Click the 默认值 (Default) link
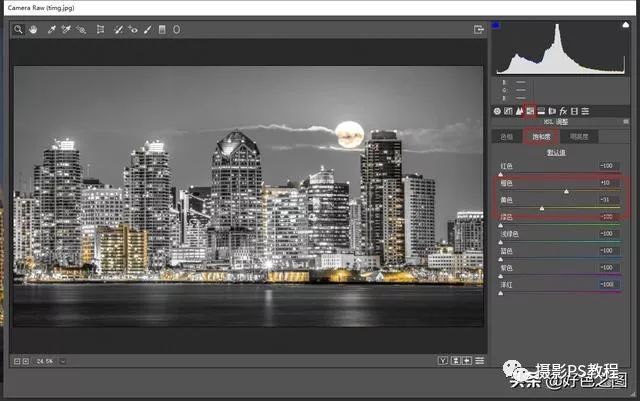640x401 pixels. (x=554, y=152)
